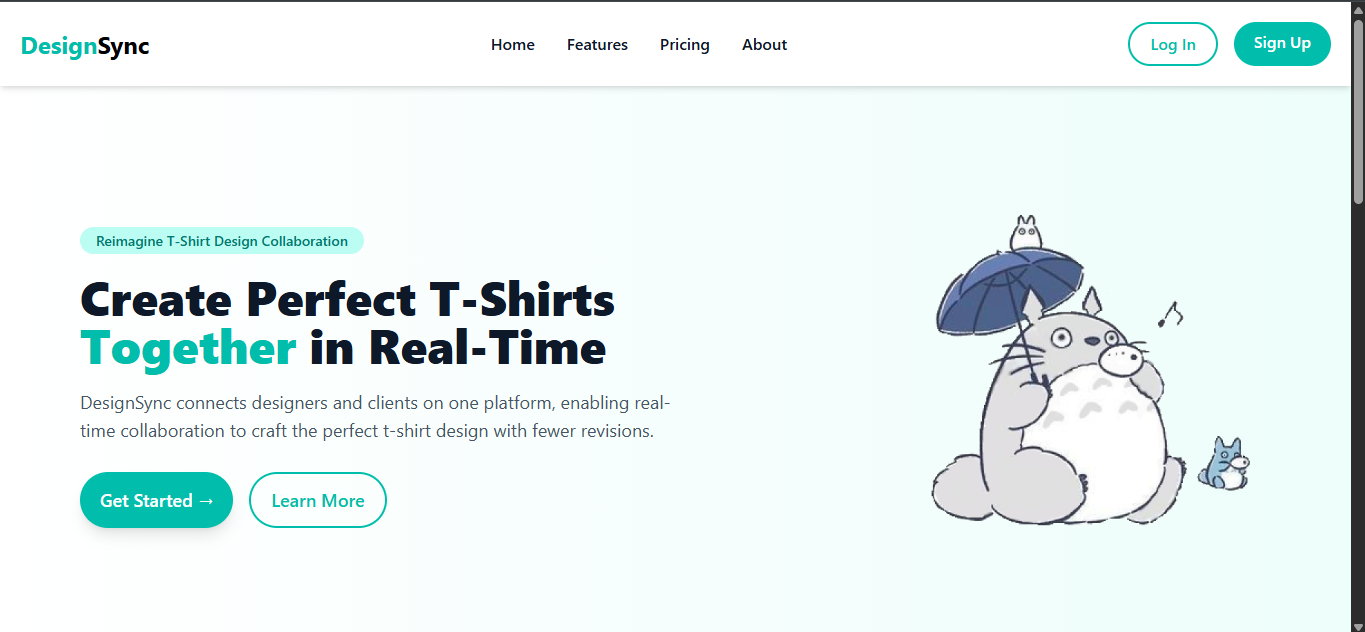Click the Log In button
The width and height of the screenshot is (1365, 632).
click(1173, 44)
